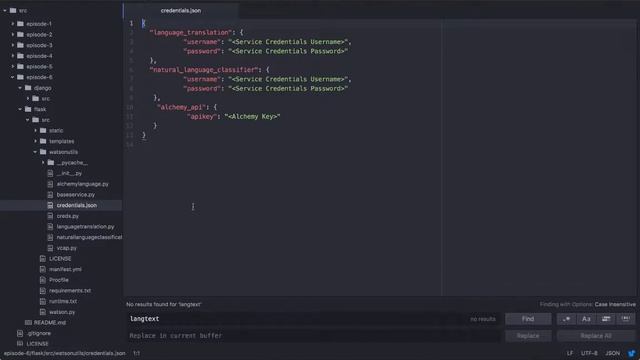Toggle the regex search option
The width and height of the screenshot is (640, 360).
[x=566, y=319]
